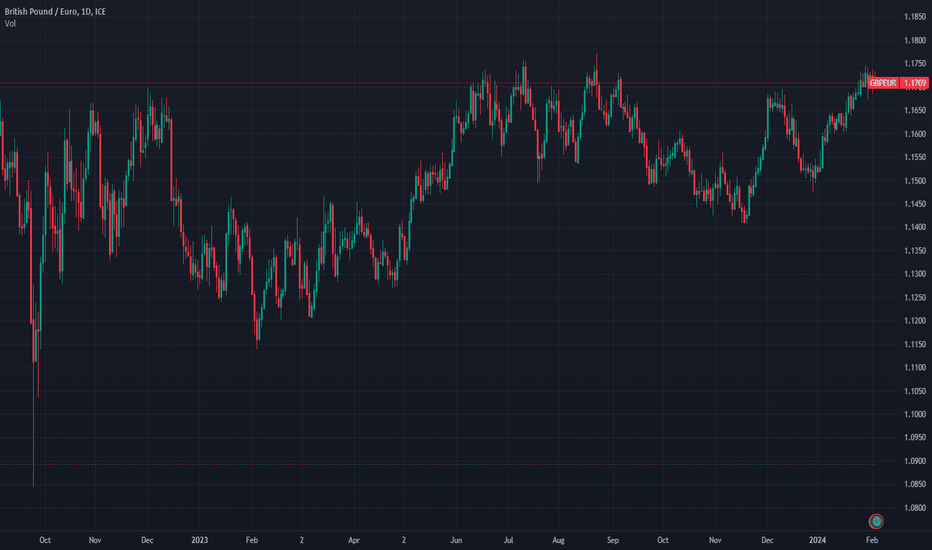Click the 2023 label on time axis
The width and height of the screenshot is (932, 550).
click(x=200, y=540)
